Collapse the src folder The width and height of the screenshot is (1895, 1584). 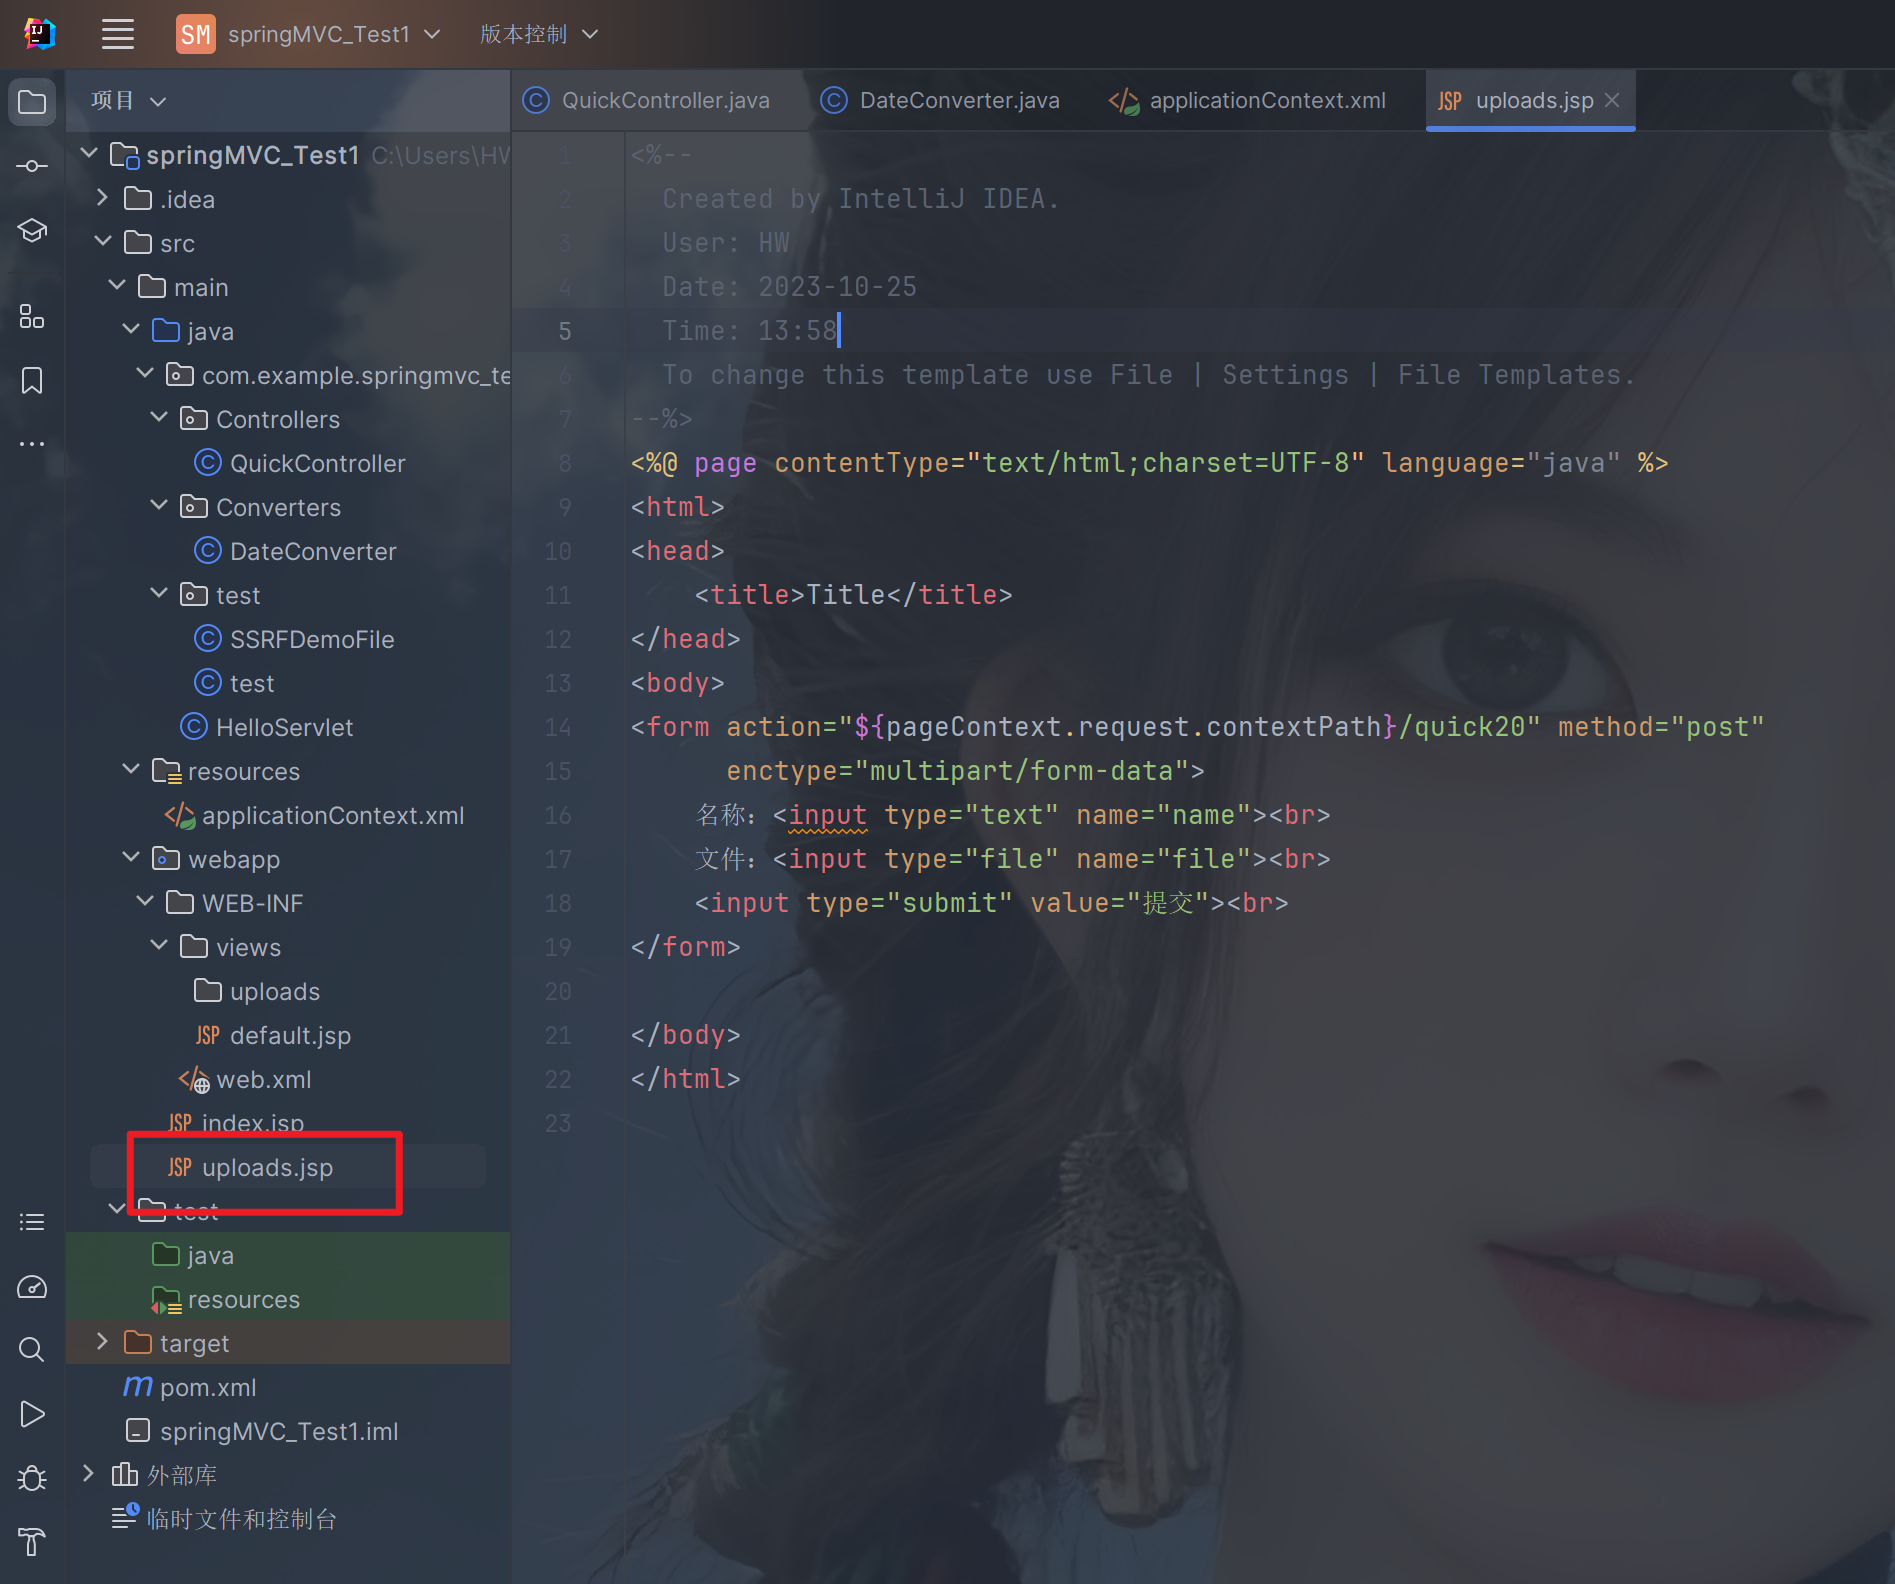click(x=103, y=242)
